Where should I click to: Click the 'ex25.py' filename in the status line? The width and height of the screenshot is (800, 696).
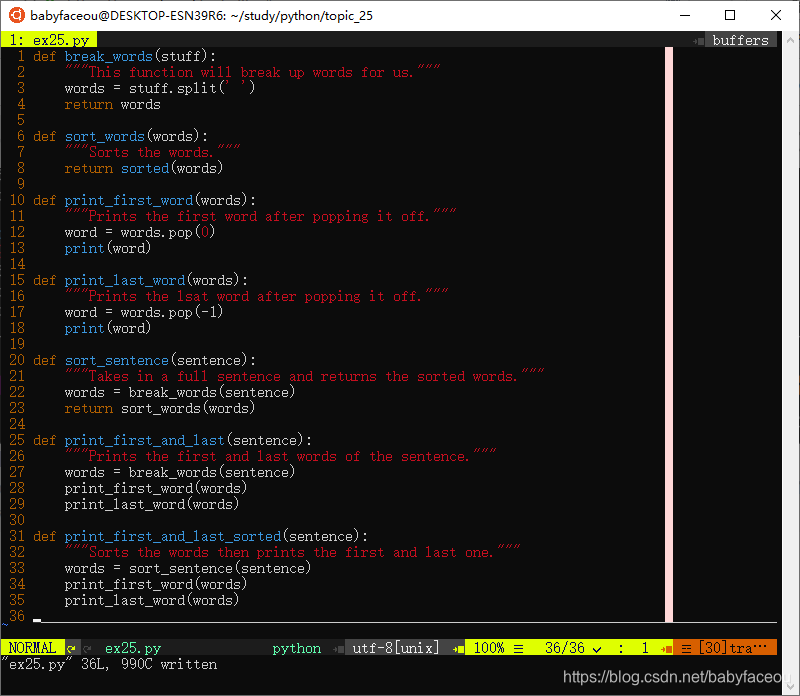(133, 648)
